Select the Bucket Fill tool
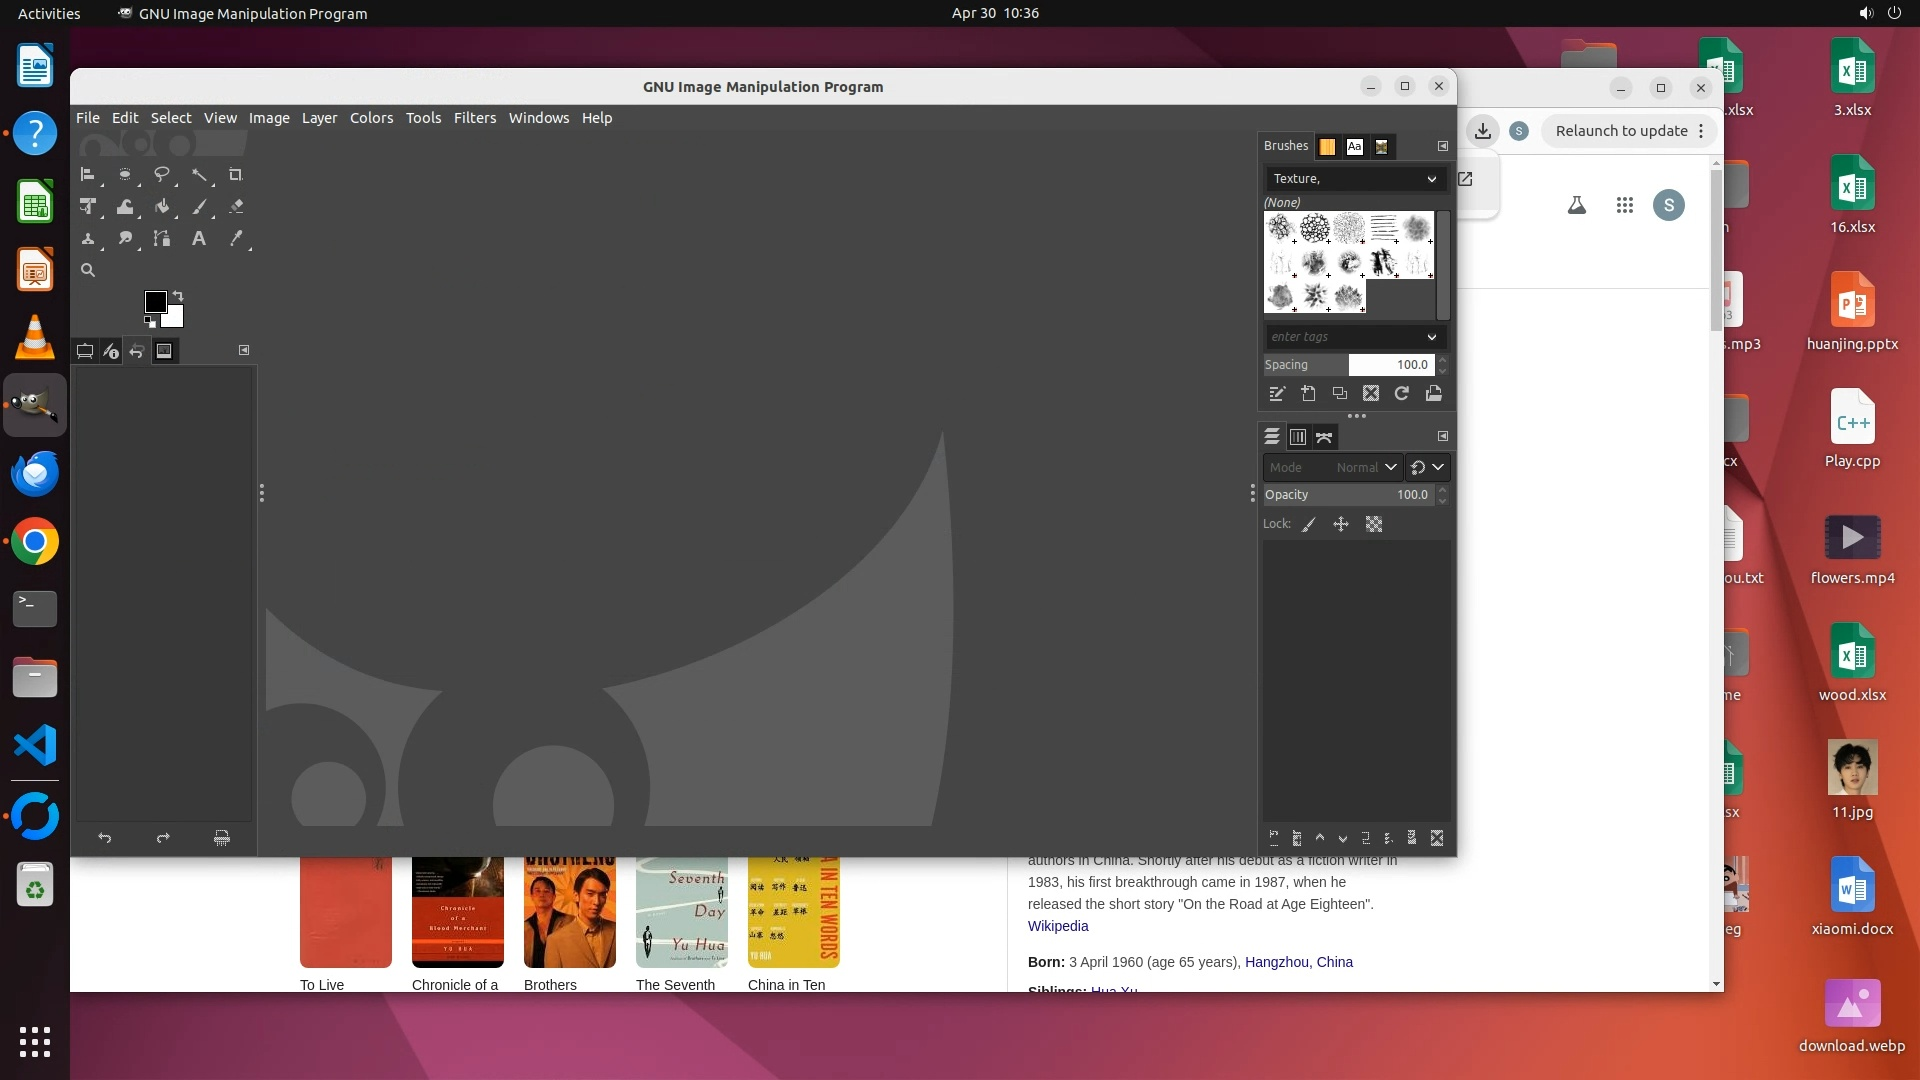 click(x=161, y=207)
